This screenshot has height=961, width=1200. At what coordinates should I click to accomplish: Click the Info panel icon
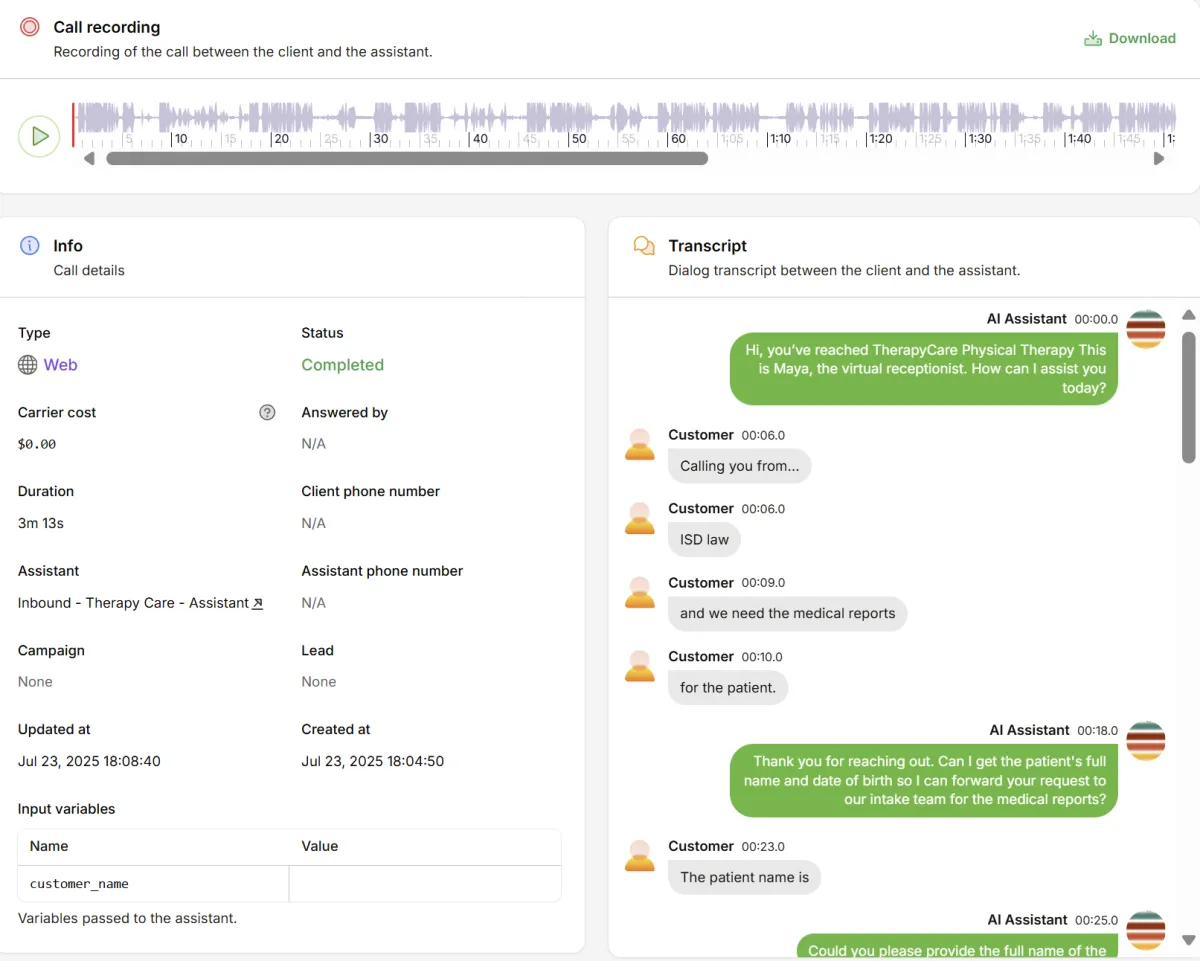pos(30,246)
